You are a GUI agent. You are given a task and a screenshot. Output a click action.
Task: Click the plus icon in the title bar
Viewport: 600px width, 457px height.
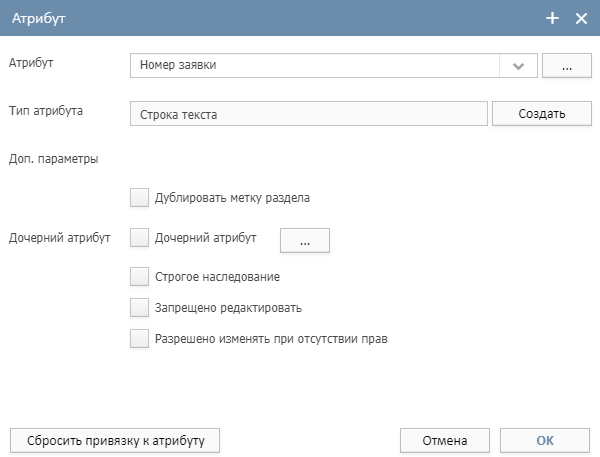[552, 18]
